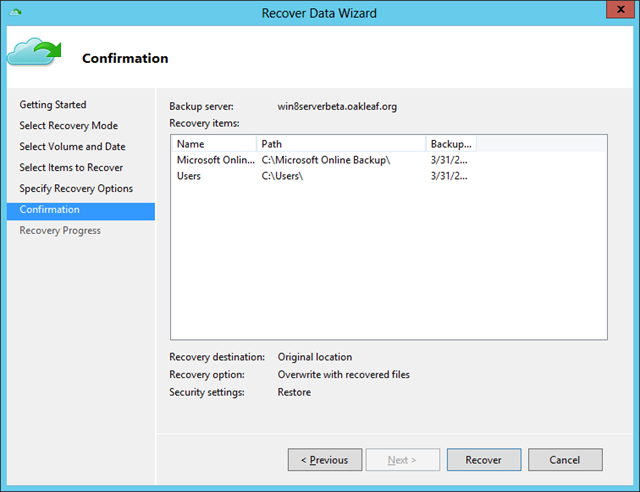Click the Recovery destination label
The width and height of the screenshot is (640, 492).
217,357
